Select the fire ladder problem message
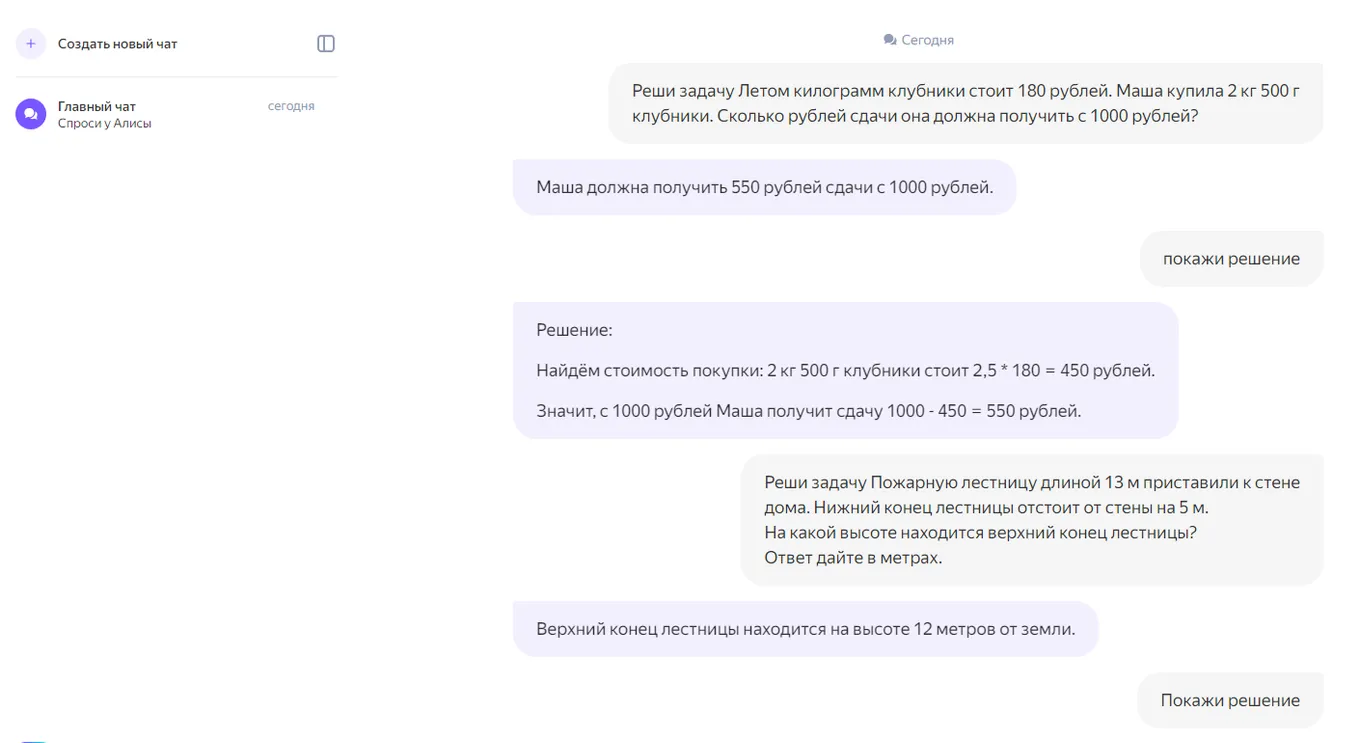This screenshot has width=1360, height=743. (1032, 520)
